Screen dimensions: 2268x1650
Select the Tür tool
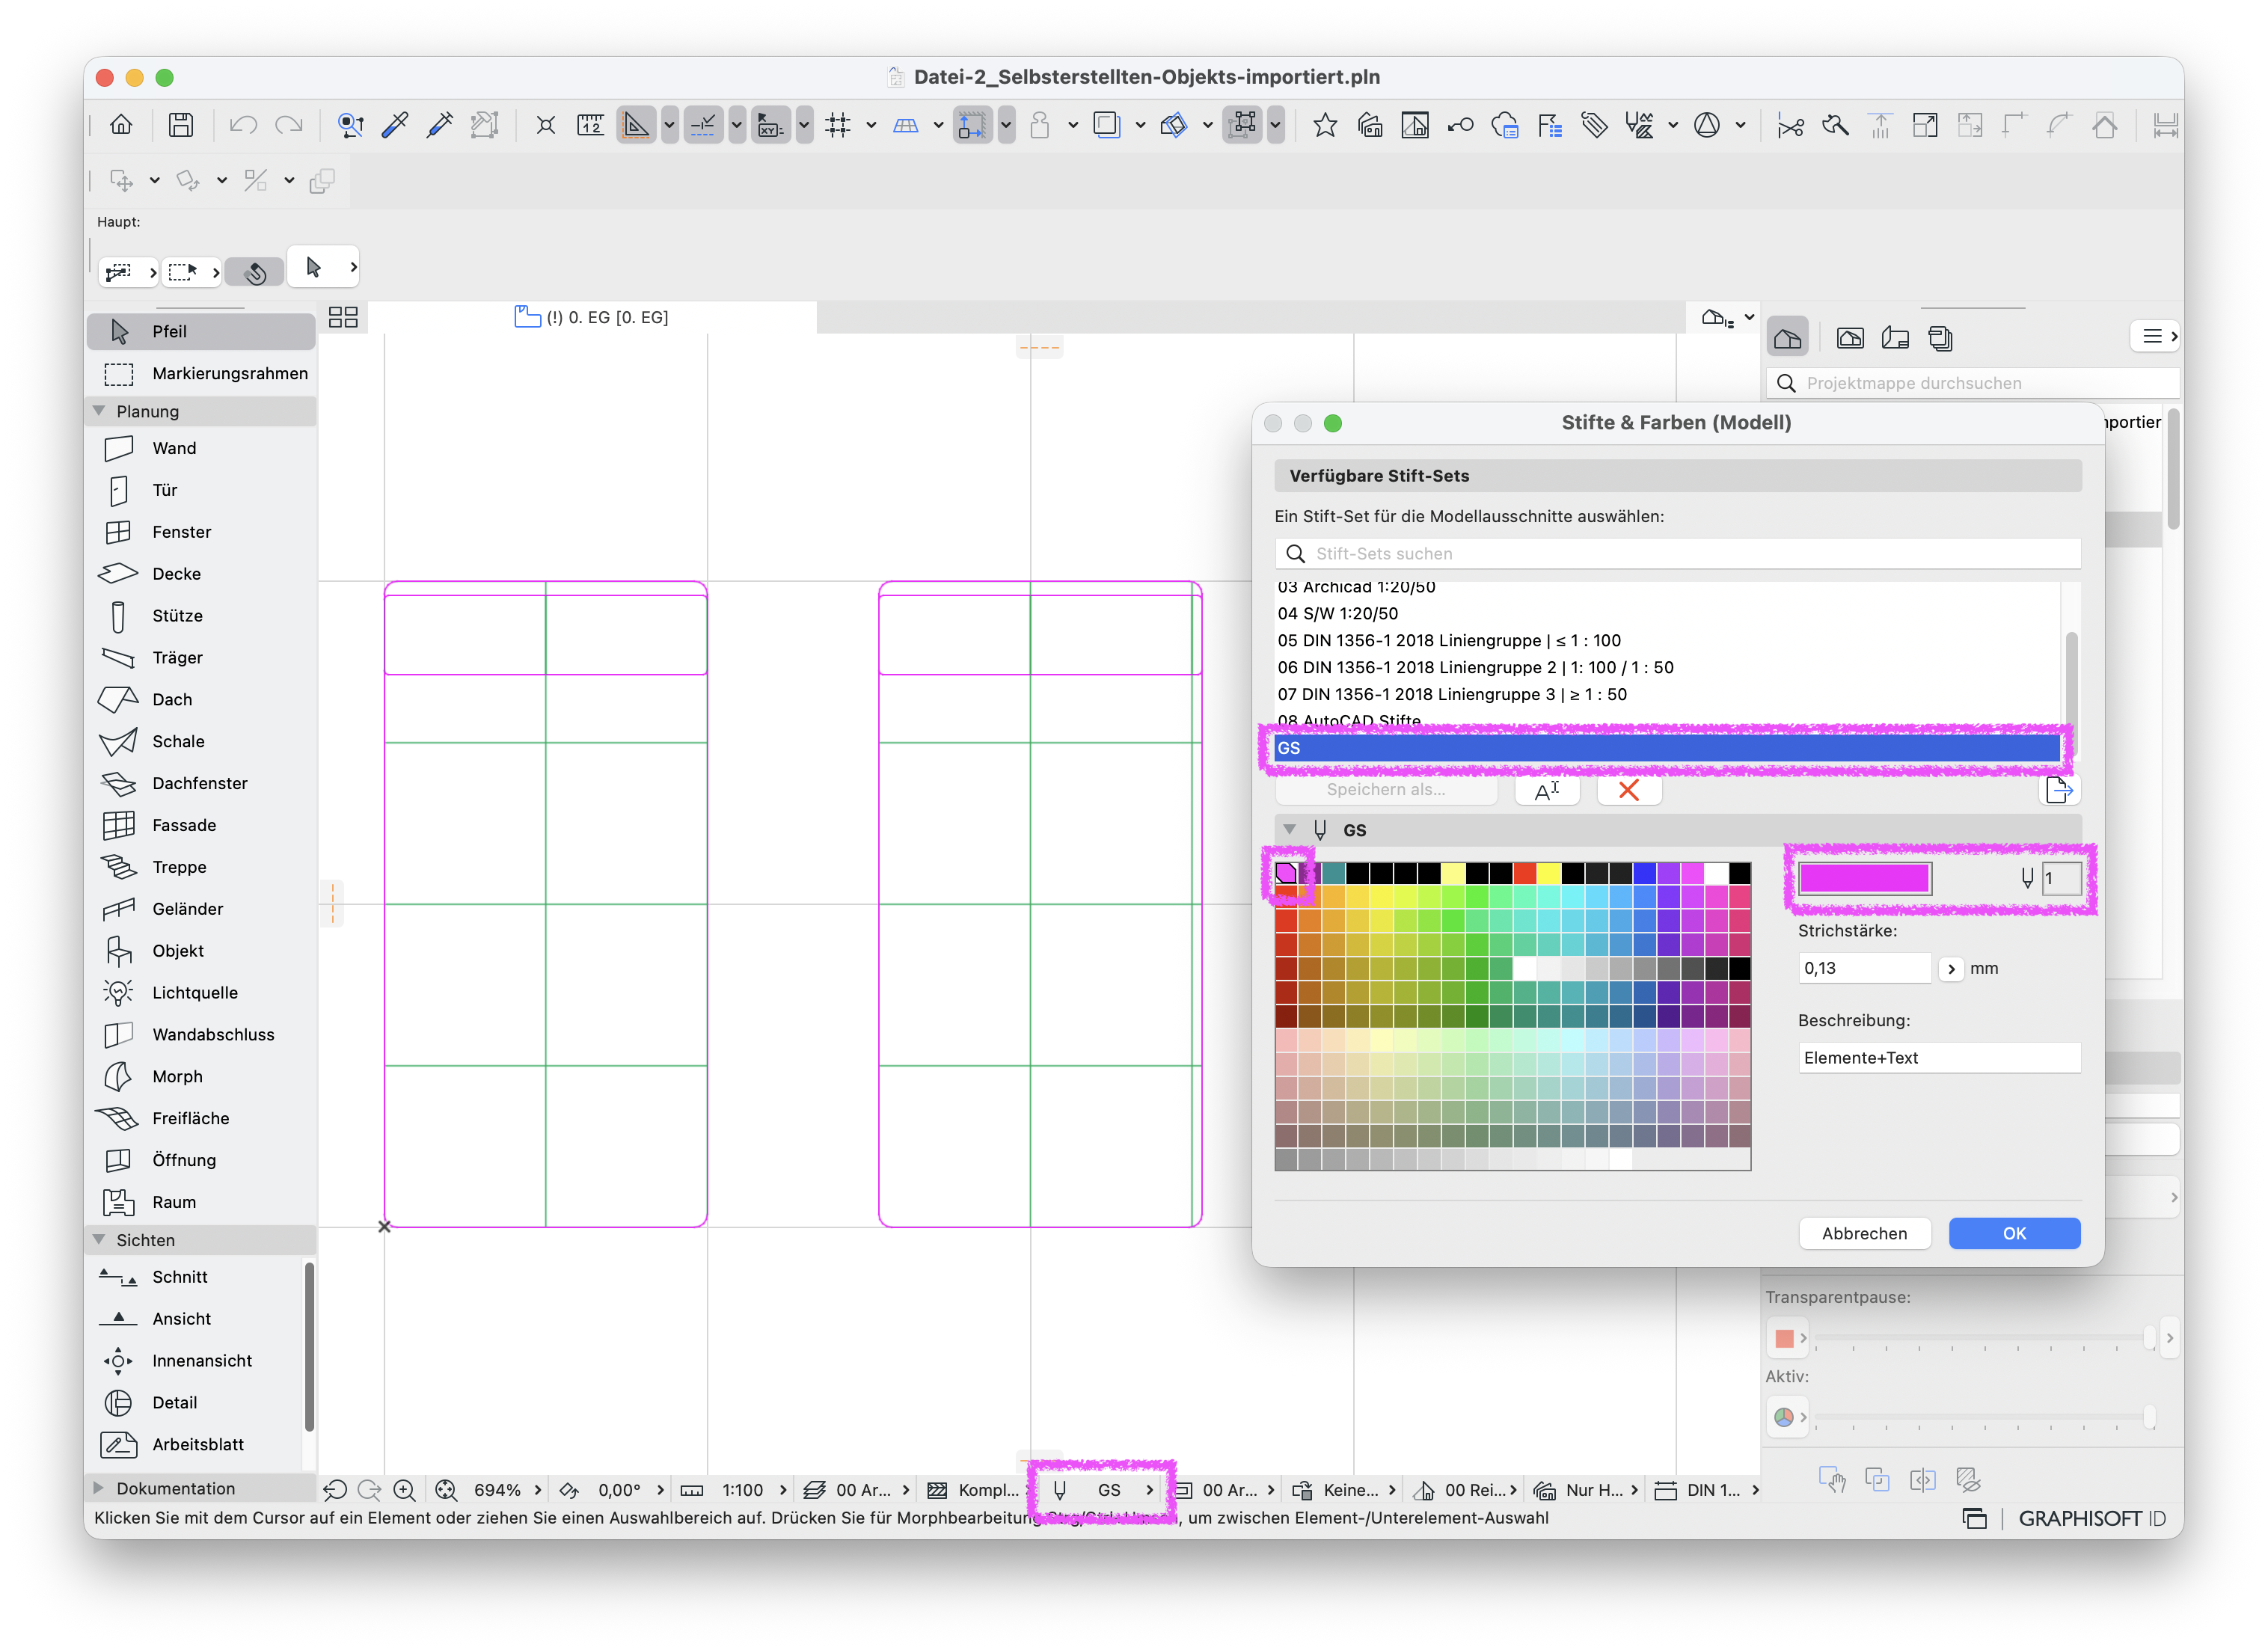tap(201, 490)
